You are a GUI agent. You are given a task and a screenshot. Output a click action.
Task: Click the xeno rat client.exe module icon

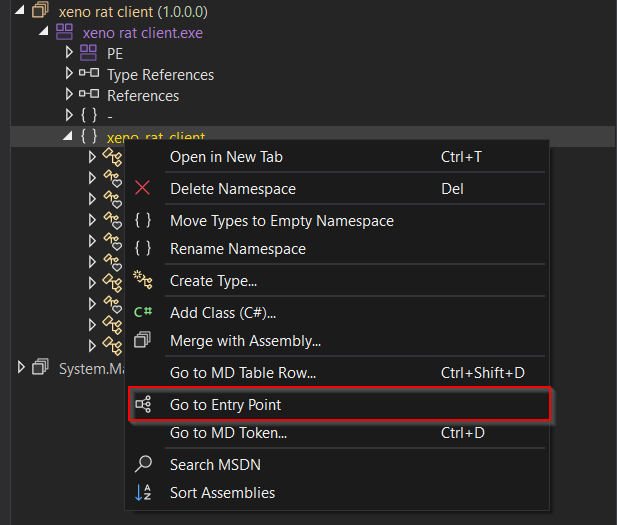pos(64,32)
